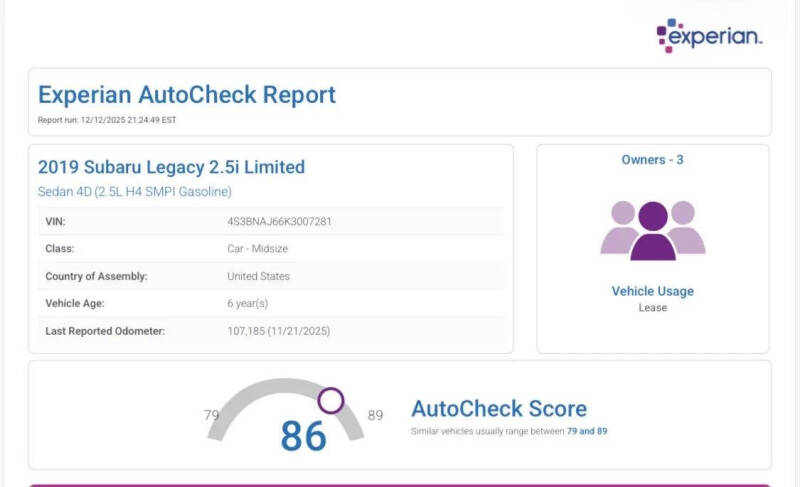
Task: Click the Experian logo
Action: click(x=709, y=35)
